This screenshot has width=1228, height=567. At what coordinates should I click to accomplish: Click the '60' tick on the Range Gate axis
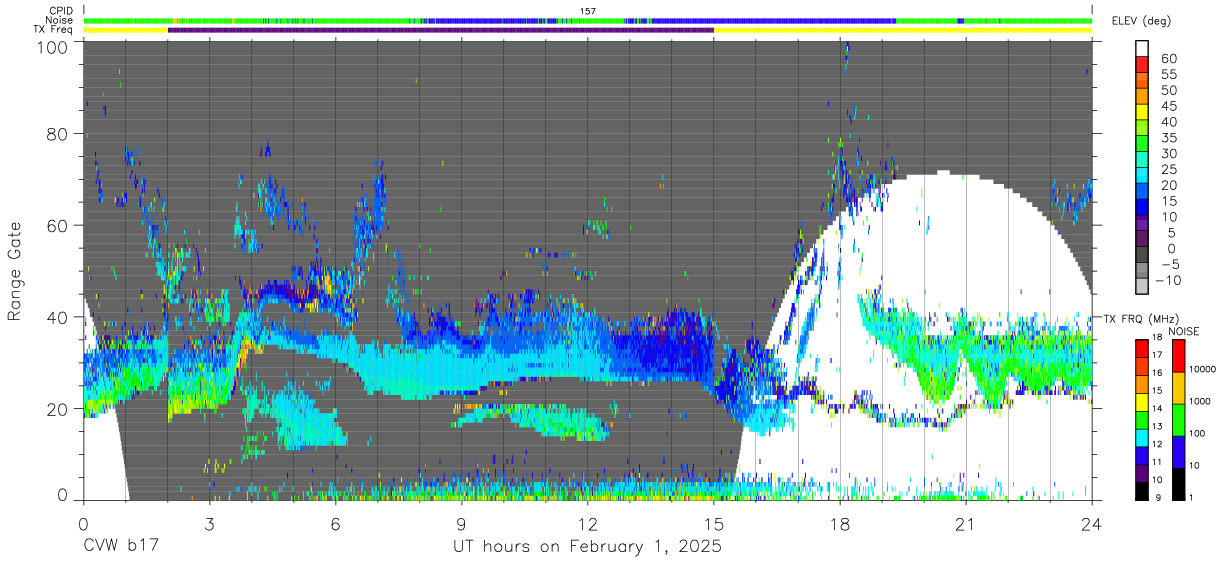[x=57, y=226]
